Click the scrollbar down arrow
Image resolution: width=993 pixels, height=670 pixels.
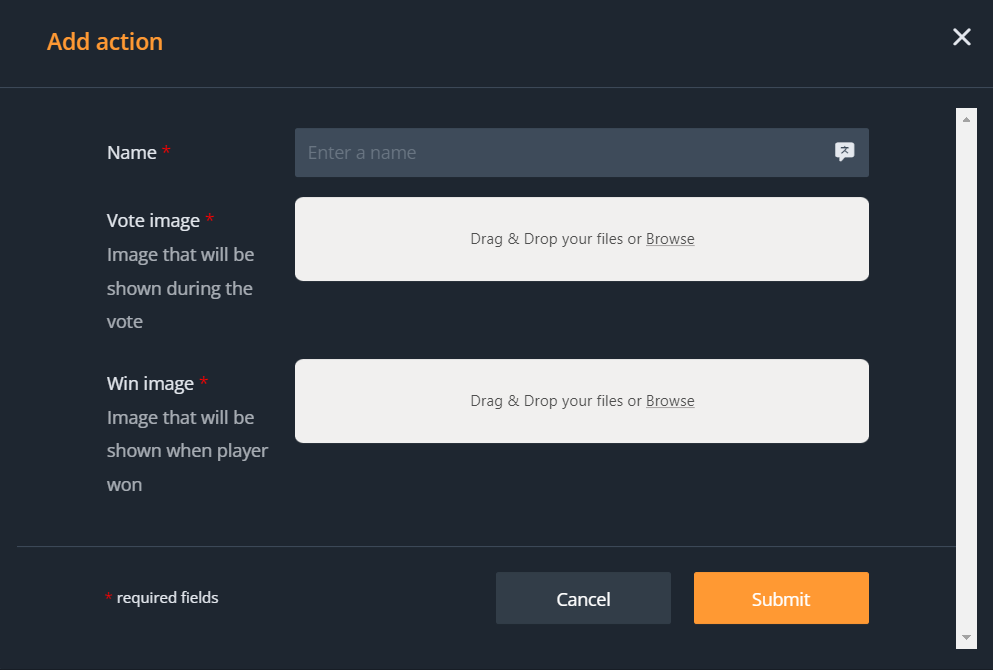click(966, 636)
